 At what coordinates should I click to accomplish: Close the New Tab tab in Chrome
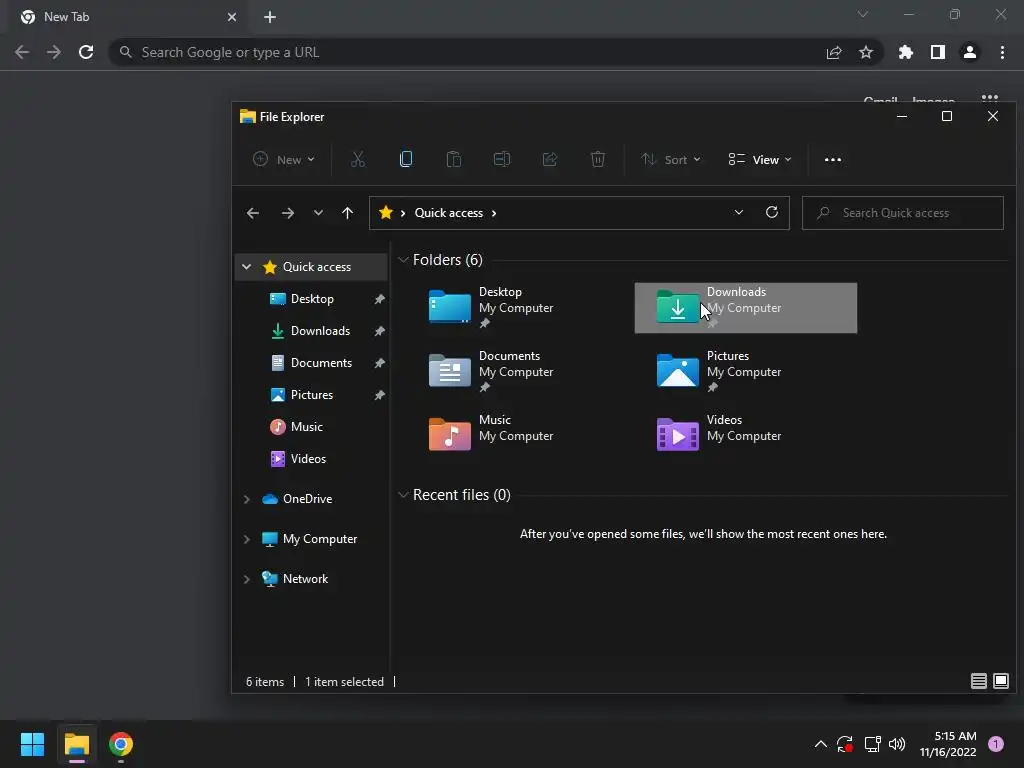(x=232, y=17)
